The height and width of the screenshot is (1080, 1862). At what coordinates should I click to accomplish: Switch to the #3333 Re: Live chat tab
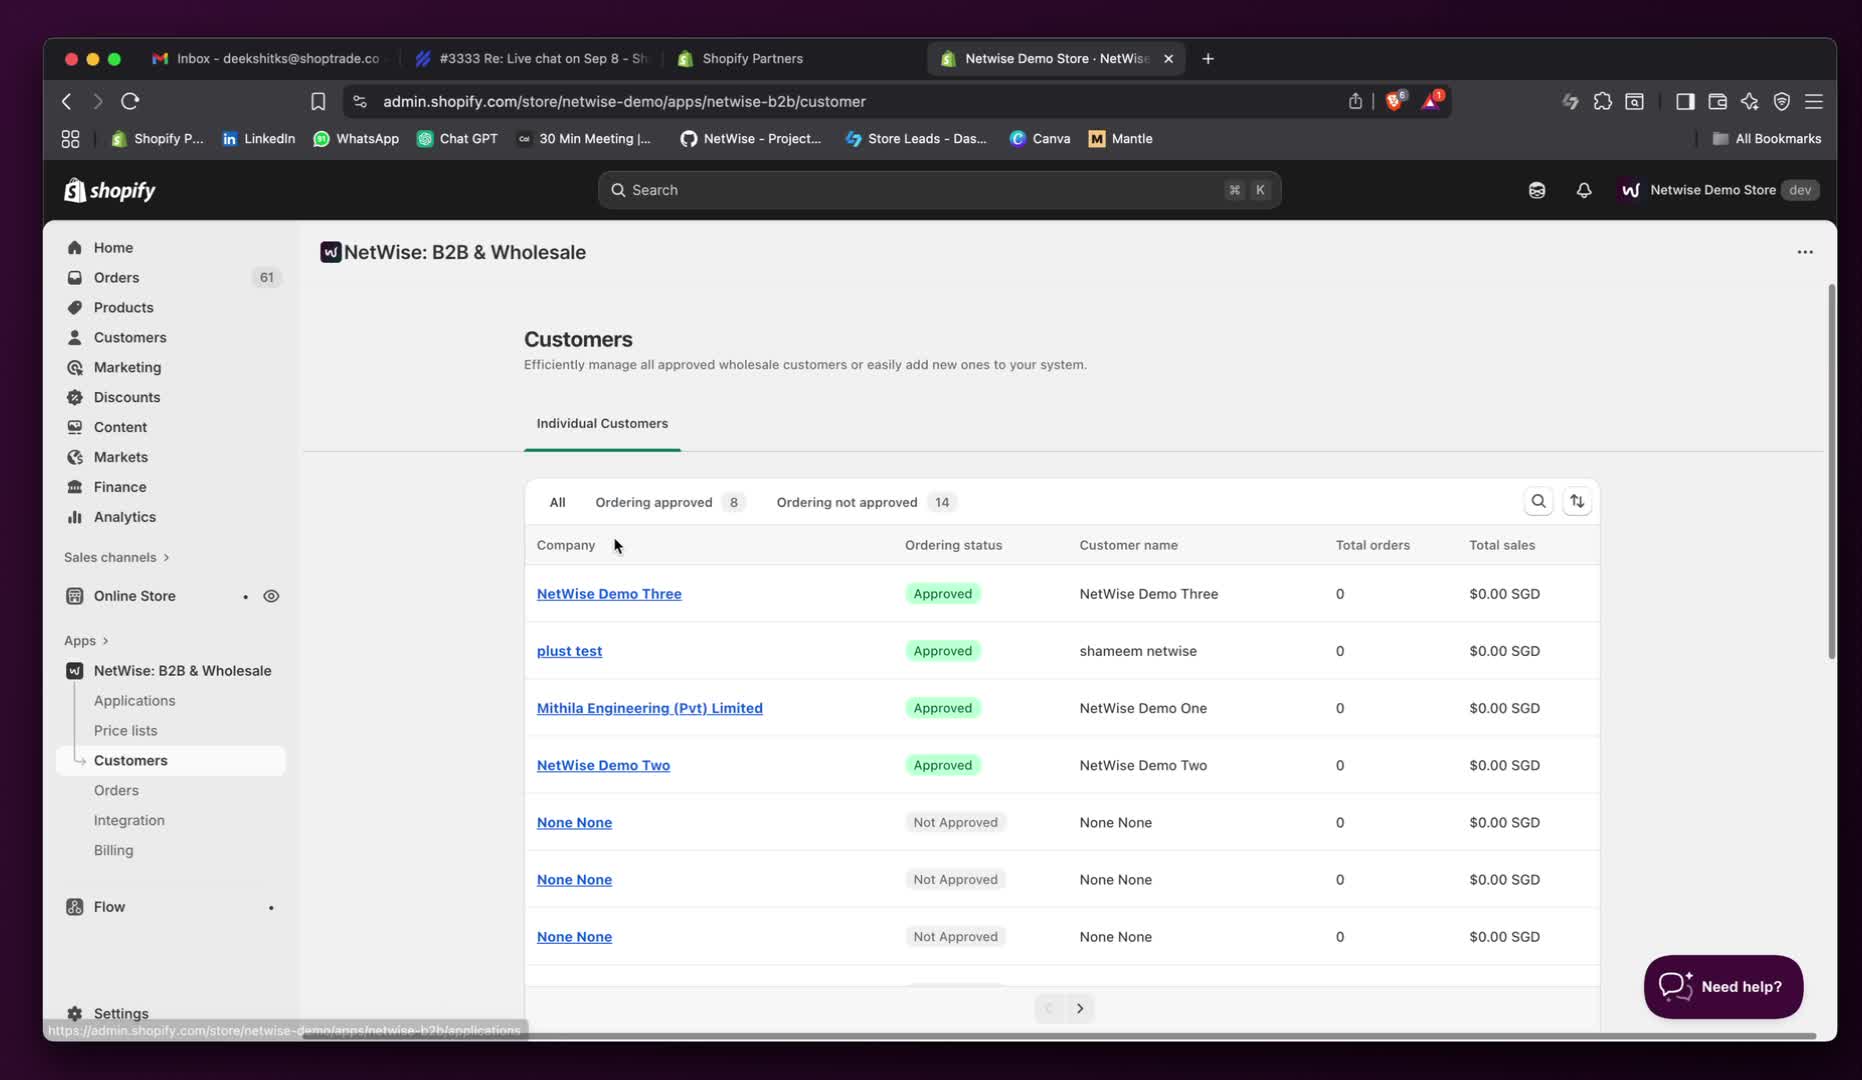click(531, 58)
